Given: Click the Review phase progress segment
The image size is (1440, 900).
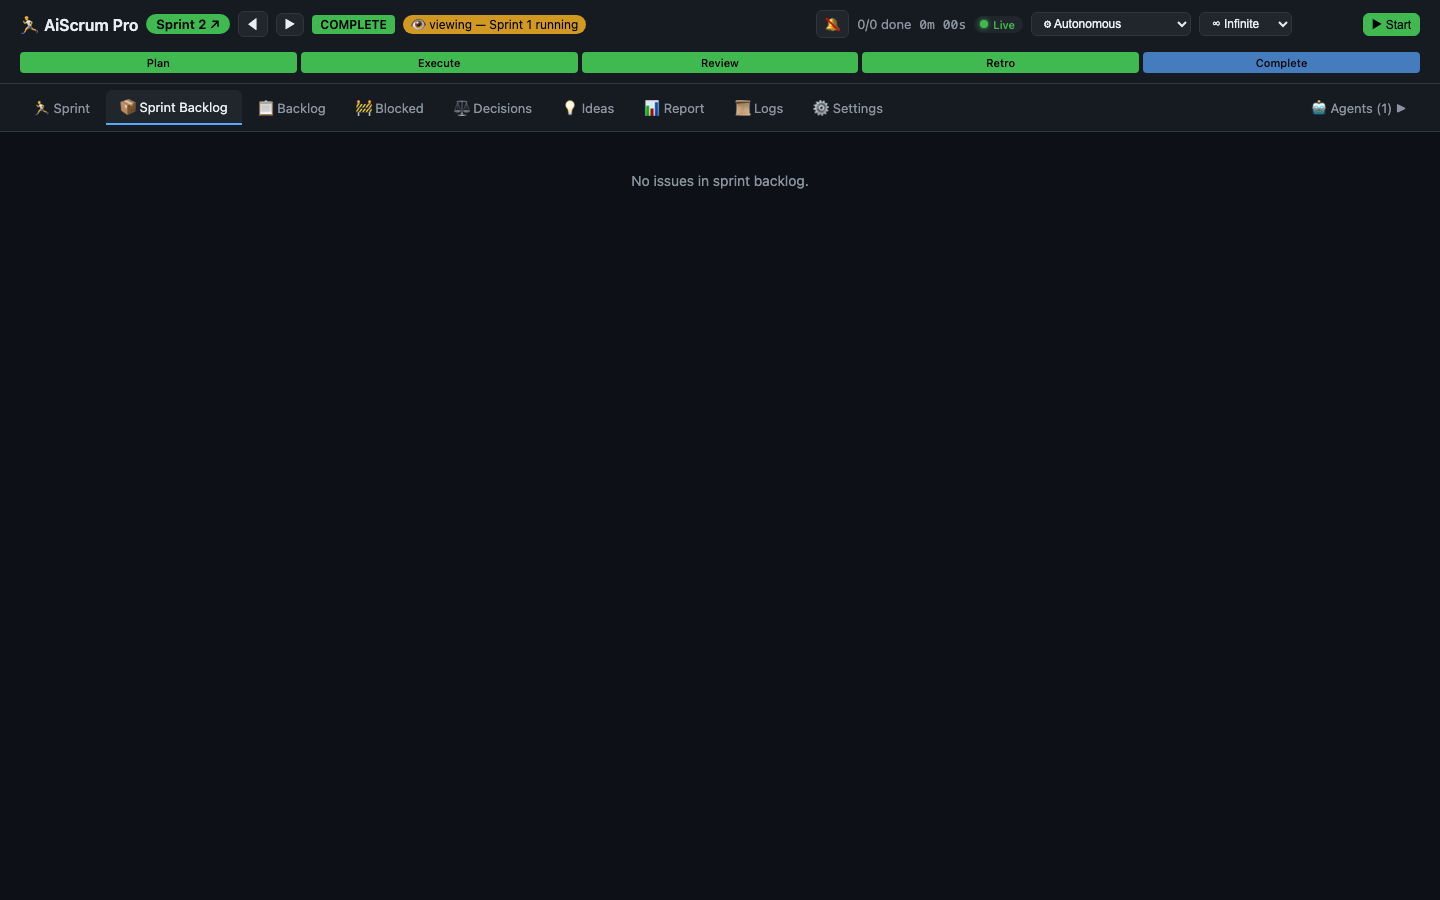Looking at the screenshot, I should [719, 63].
